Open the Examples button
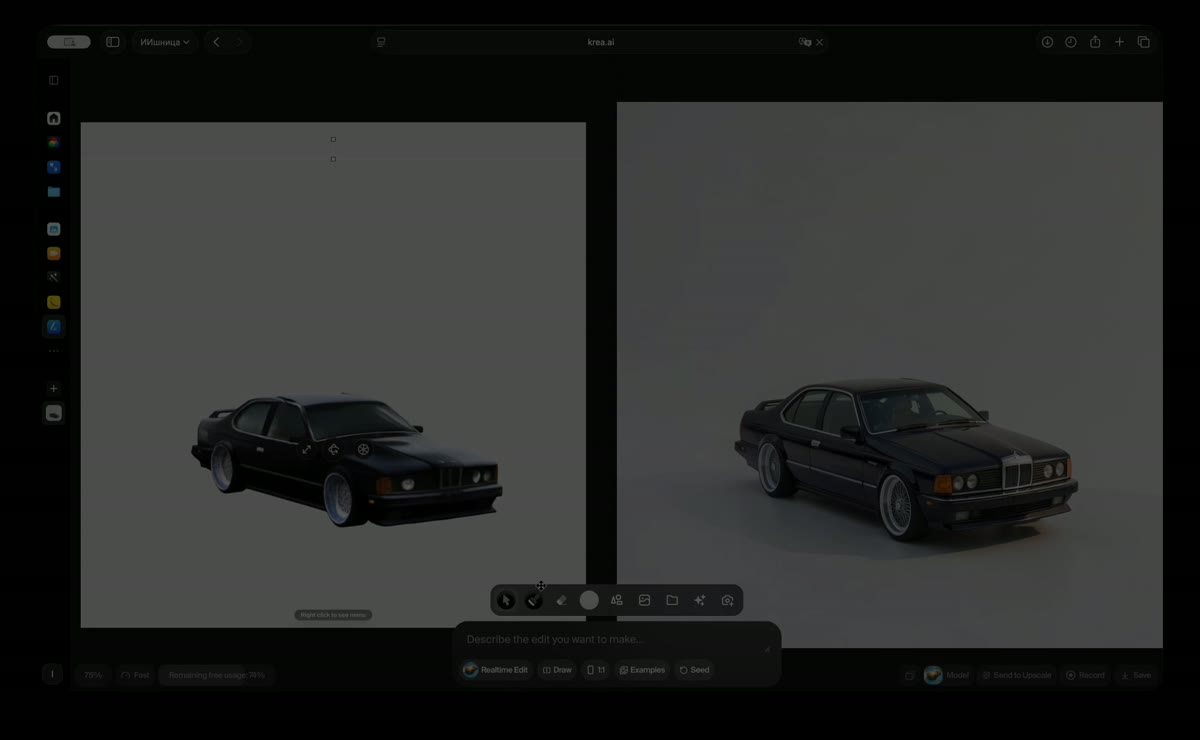The height and width of the screenshot is (740, 1200). tap(642, 670)
